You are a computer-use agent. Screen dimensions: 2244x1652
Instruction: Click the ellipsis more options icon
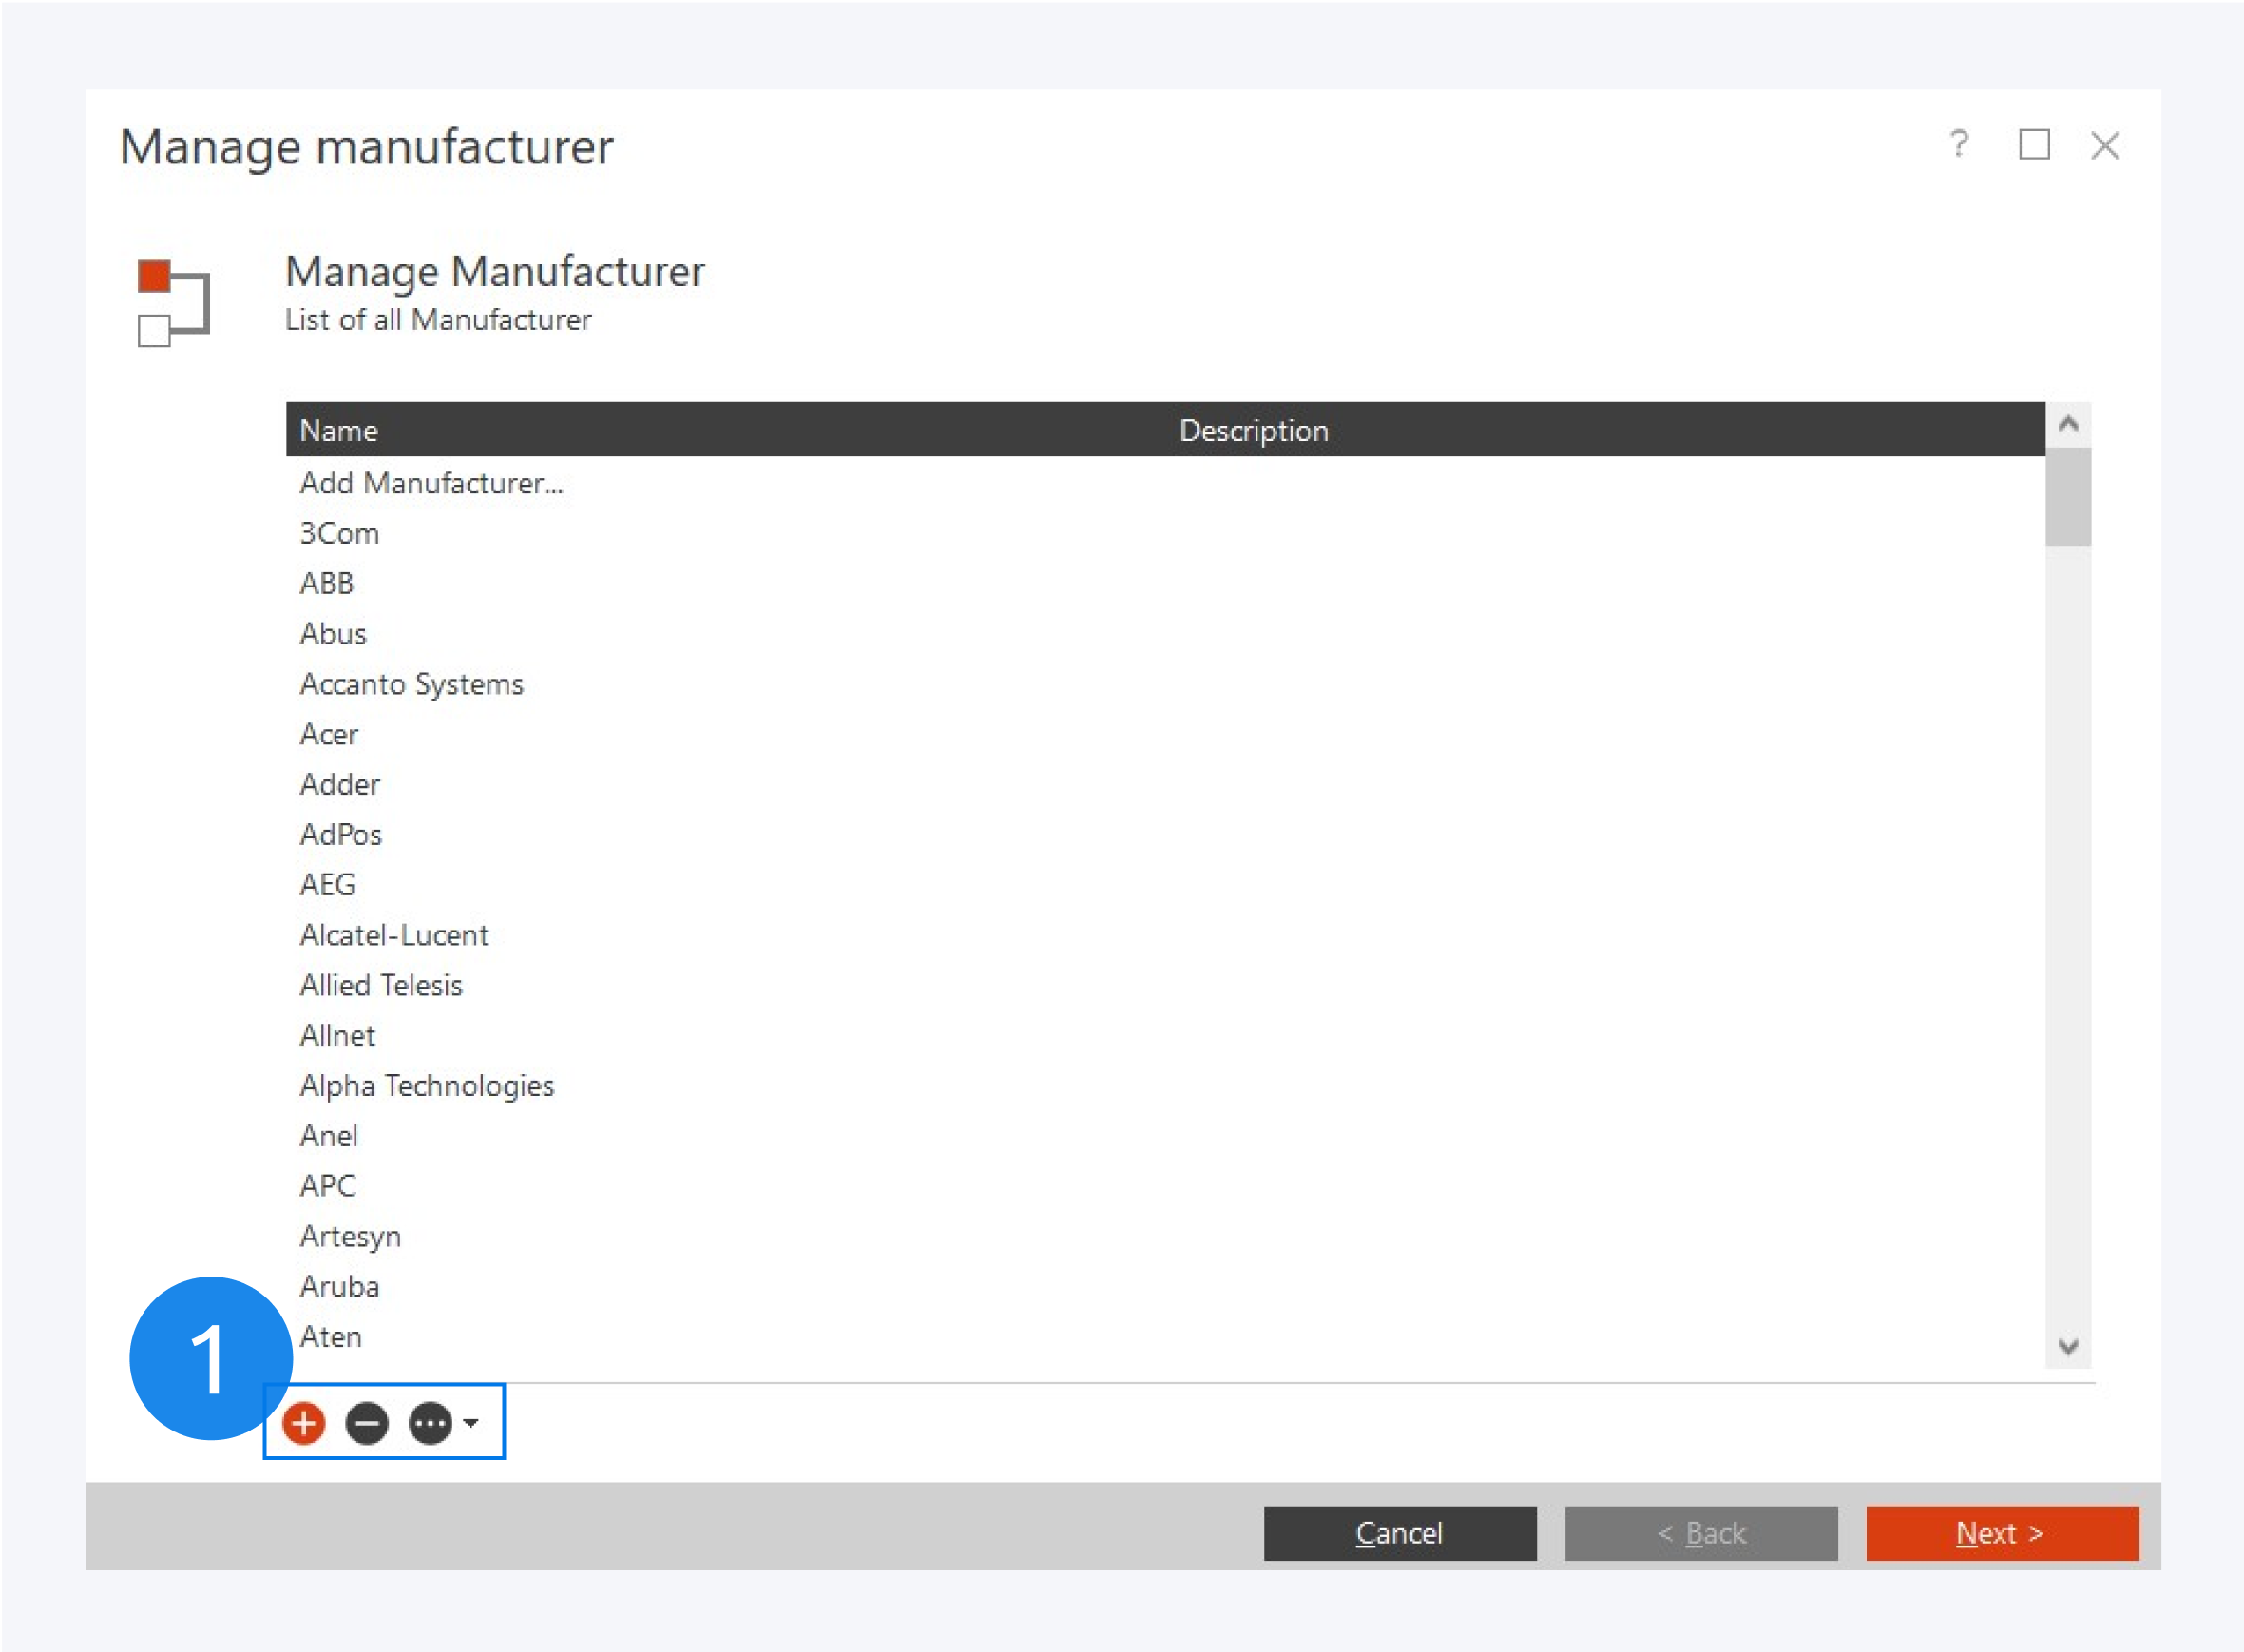point(430,1423)
